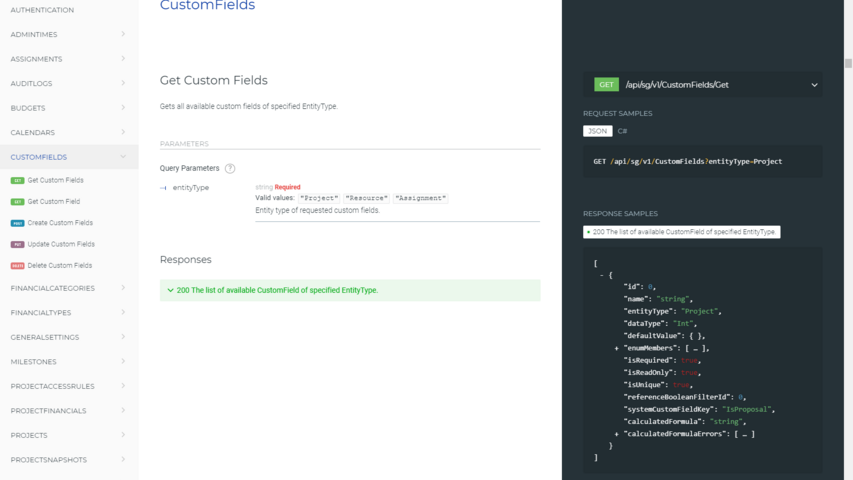This screenshot has width=853, height=480.
Task: Switch to the C# request sample tab
Action: [x=622, y=131]
